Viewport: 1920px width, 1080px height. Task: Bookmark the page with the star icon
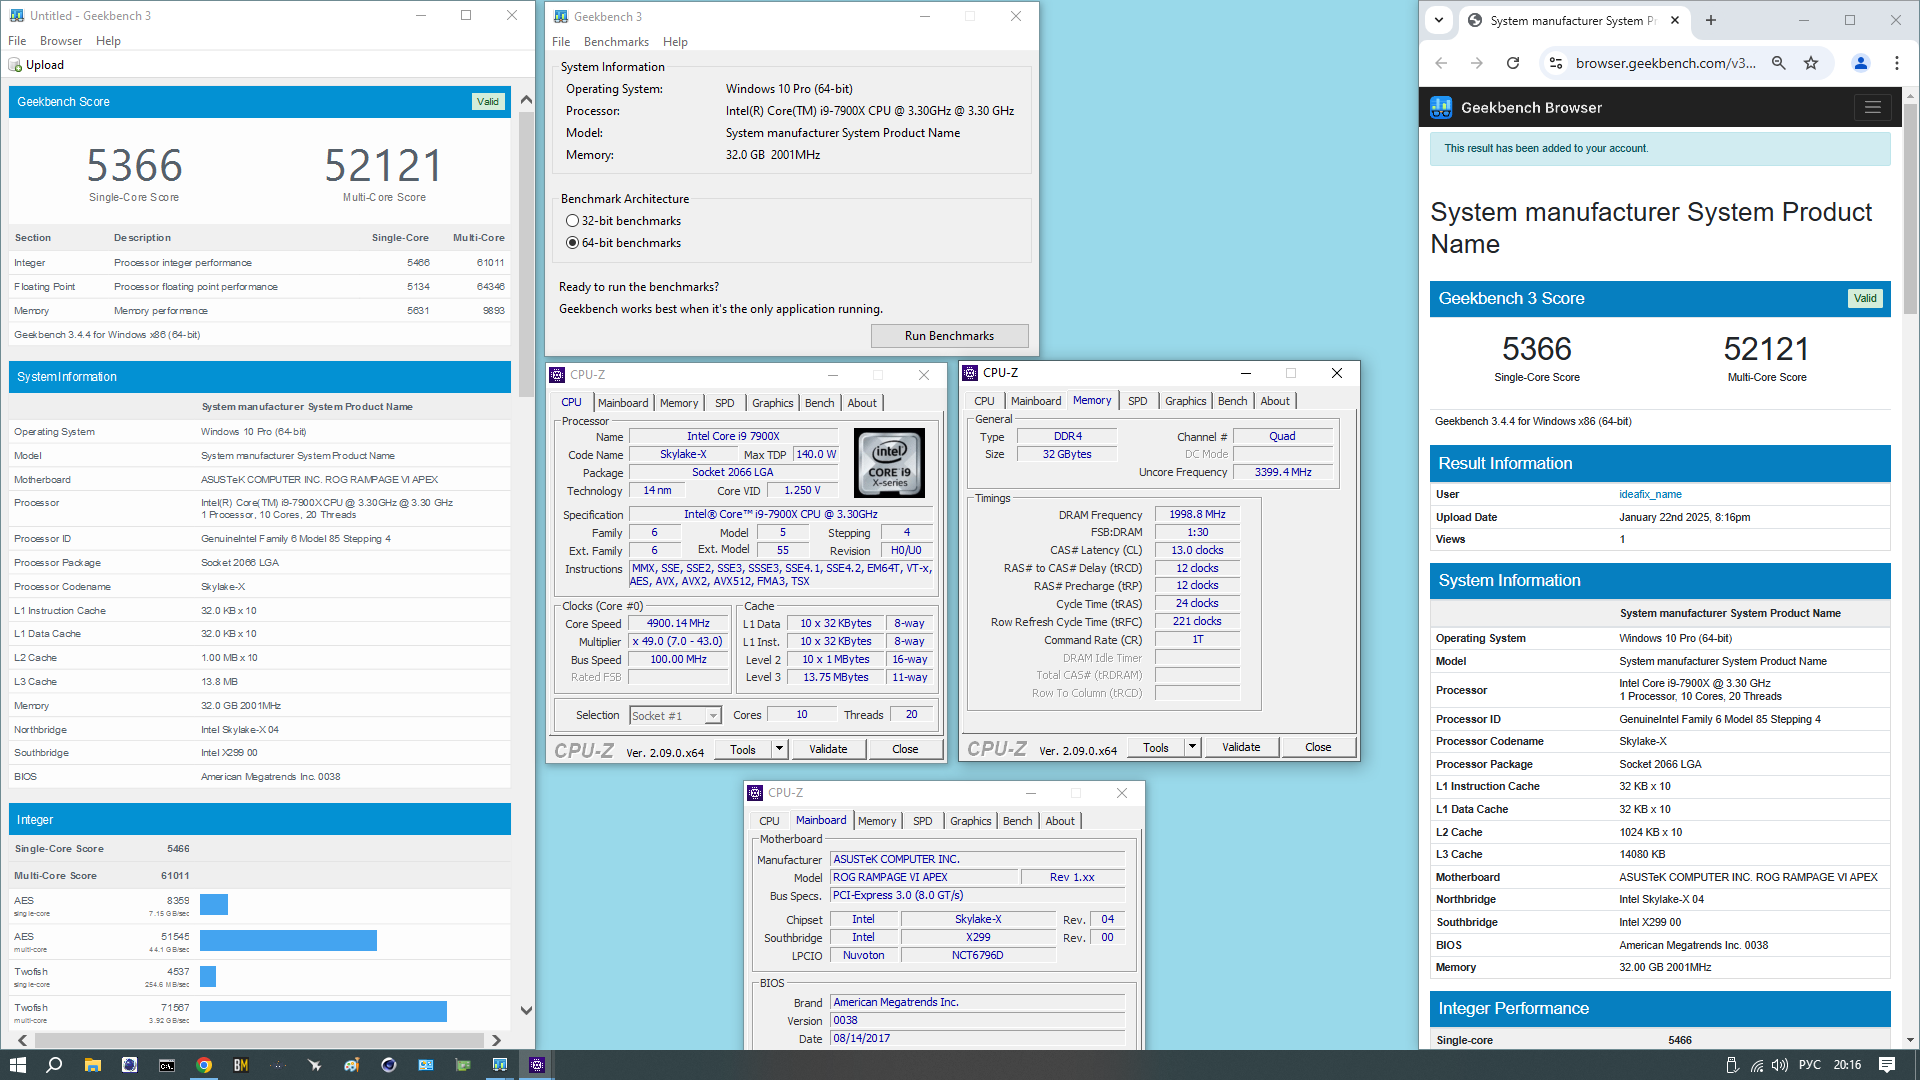[1811, 63]
